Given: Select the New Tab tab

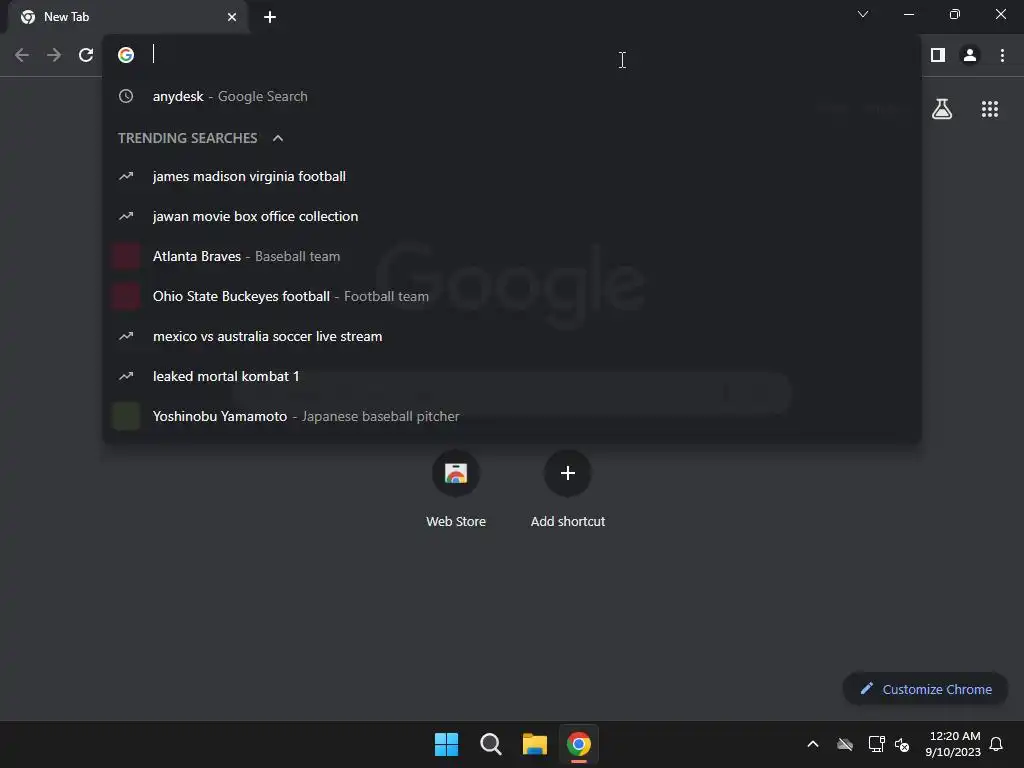Looking at the screenshot, I should coord(127,17).
